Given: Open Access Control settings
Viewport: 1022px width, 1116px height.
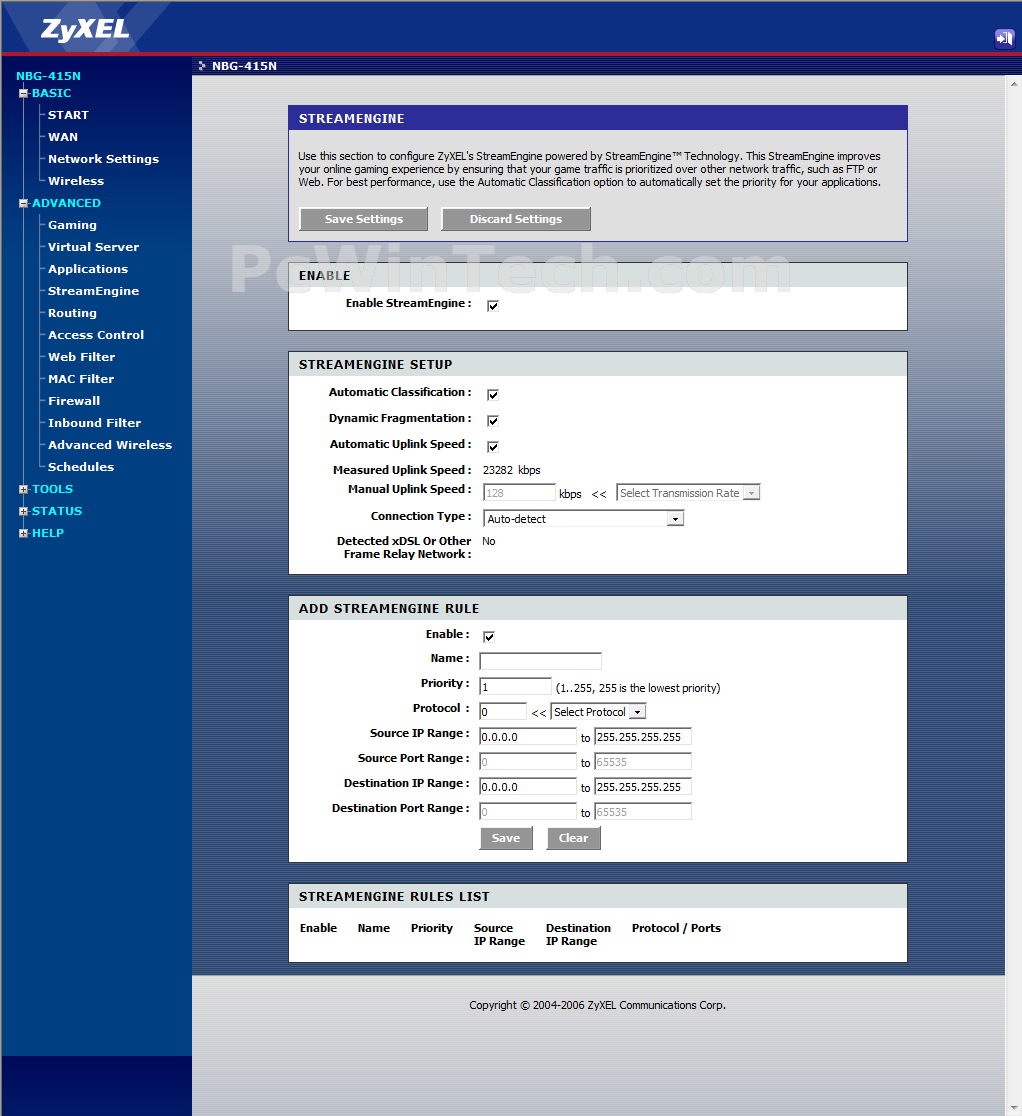Looking at the screenshot, I should pos(95,335).
